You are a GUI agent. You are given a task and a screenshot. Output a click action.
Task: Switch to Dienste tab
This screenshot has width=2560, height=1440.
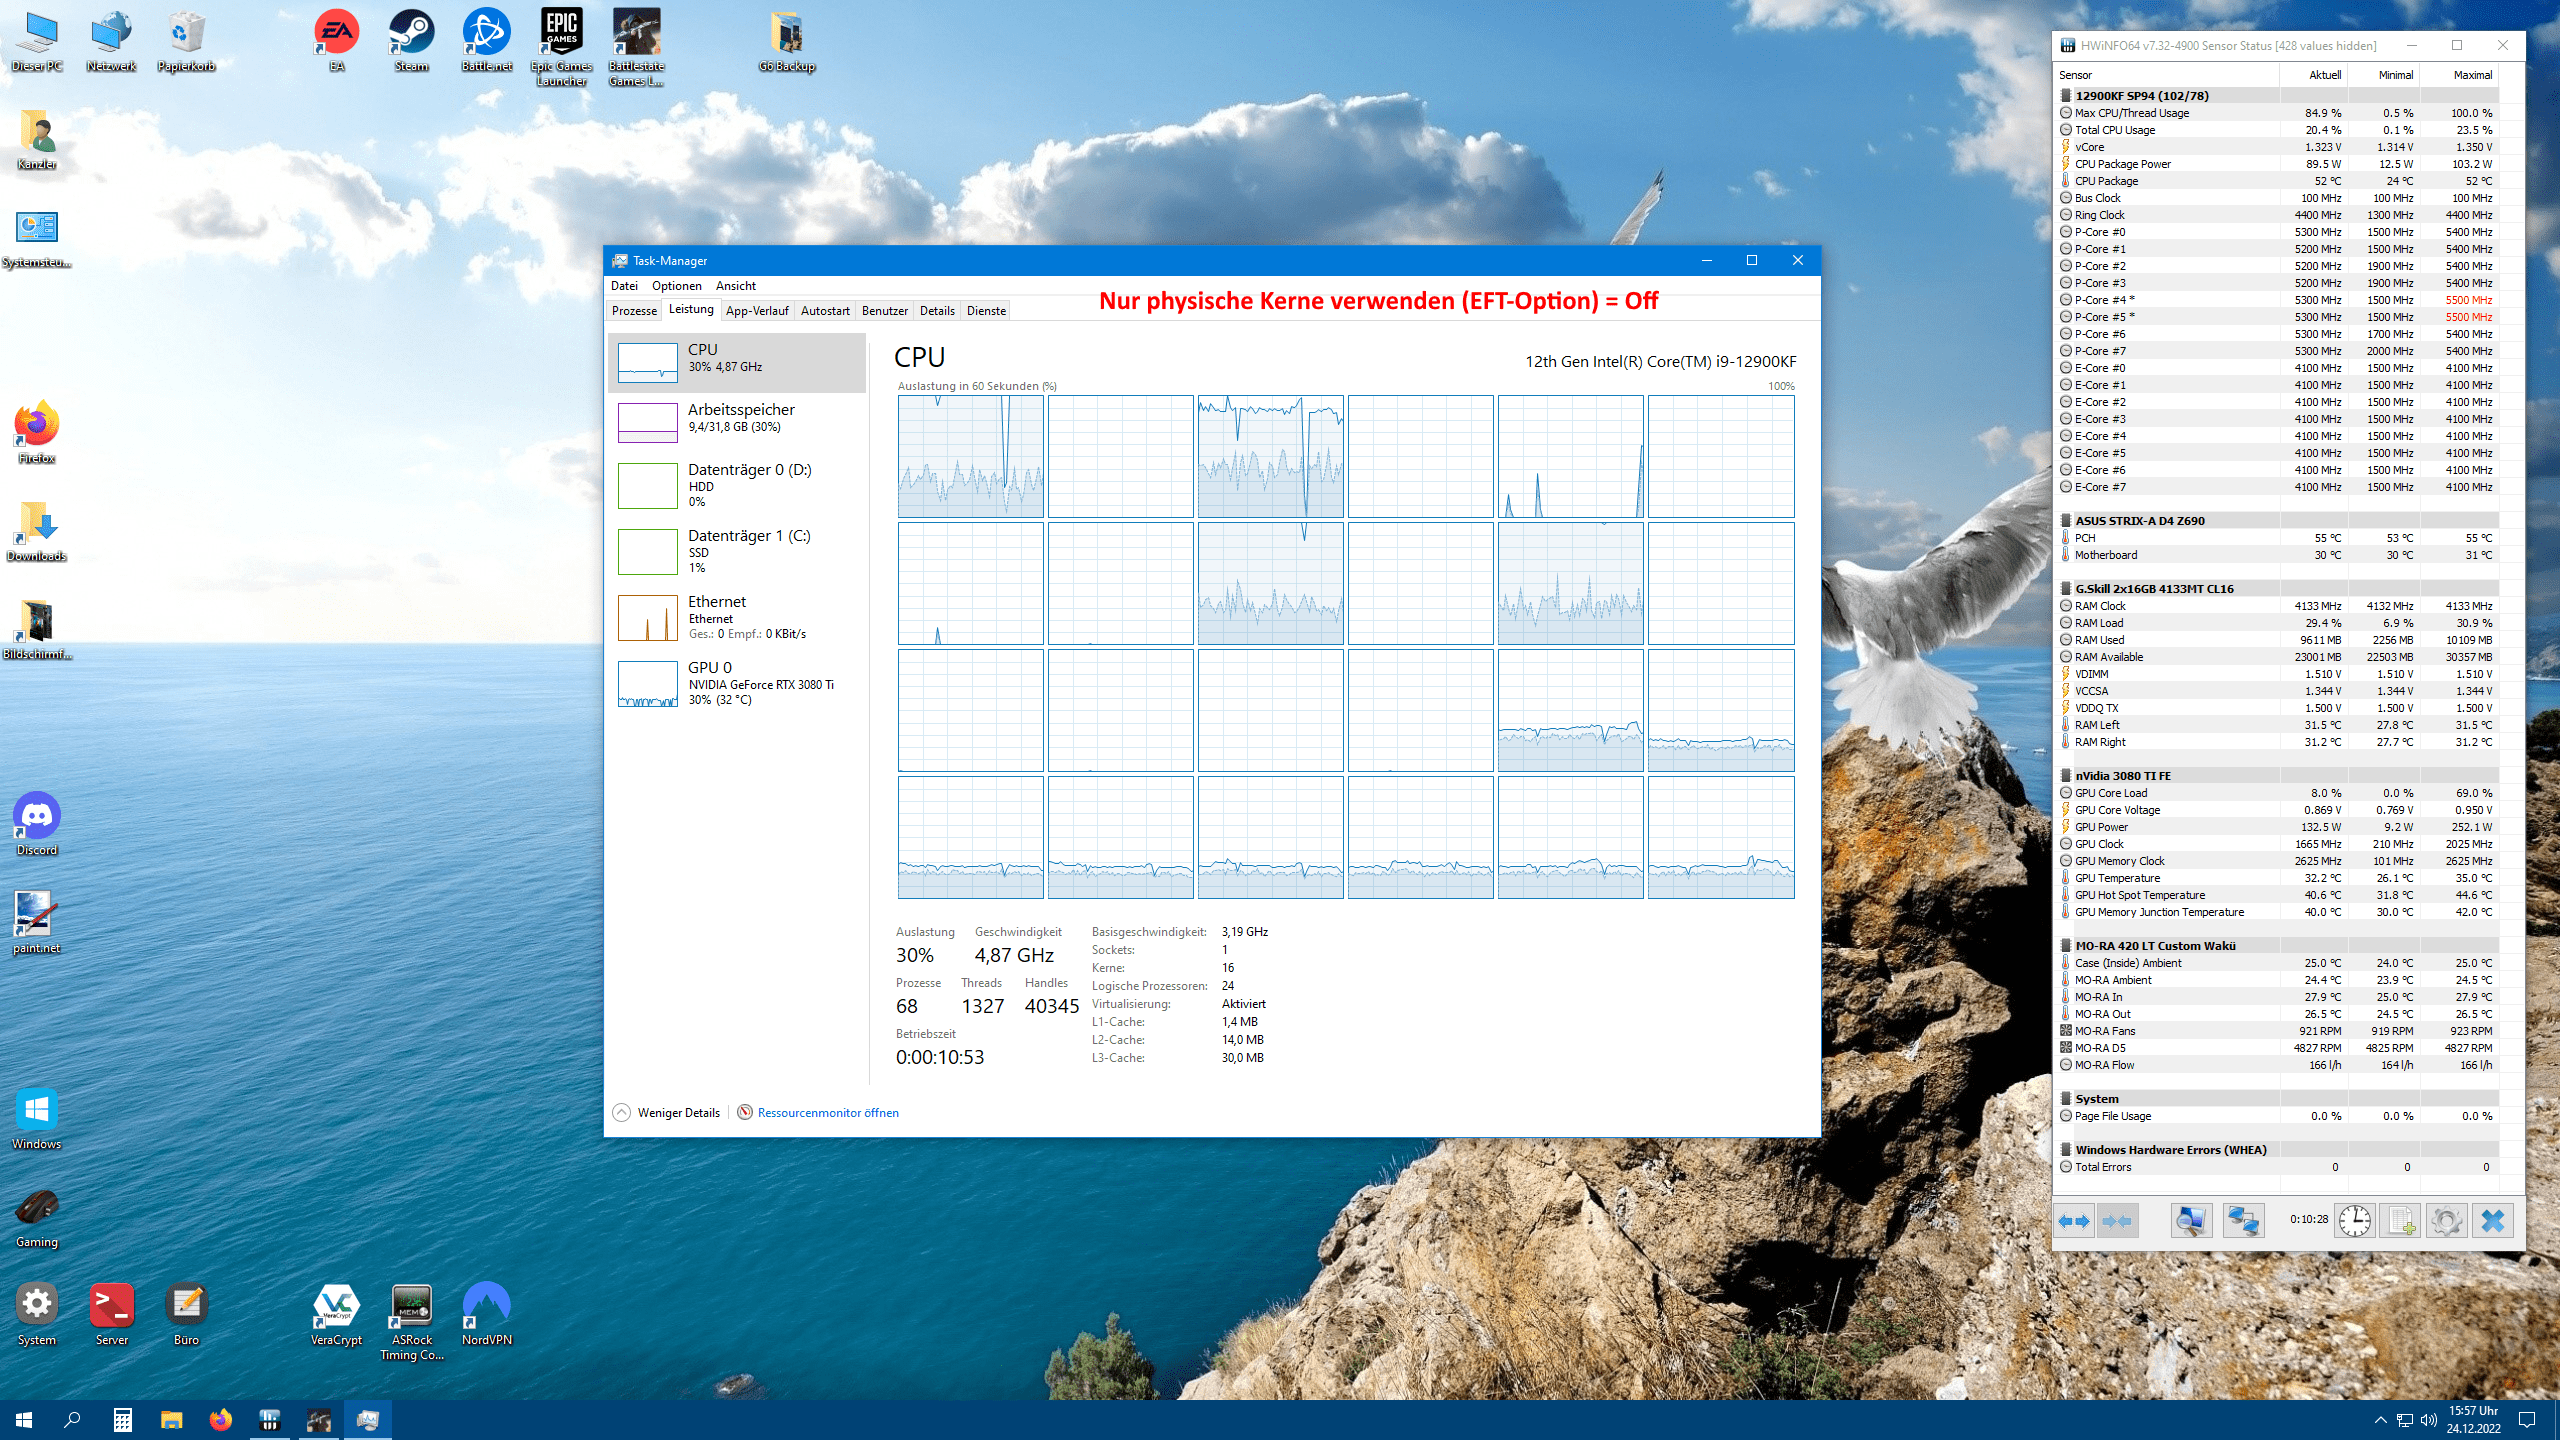pyautogui.click(x=986, y=311)
